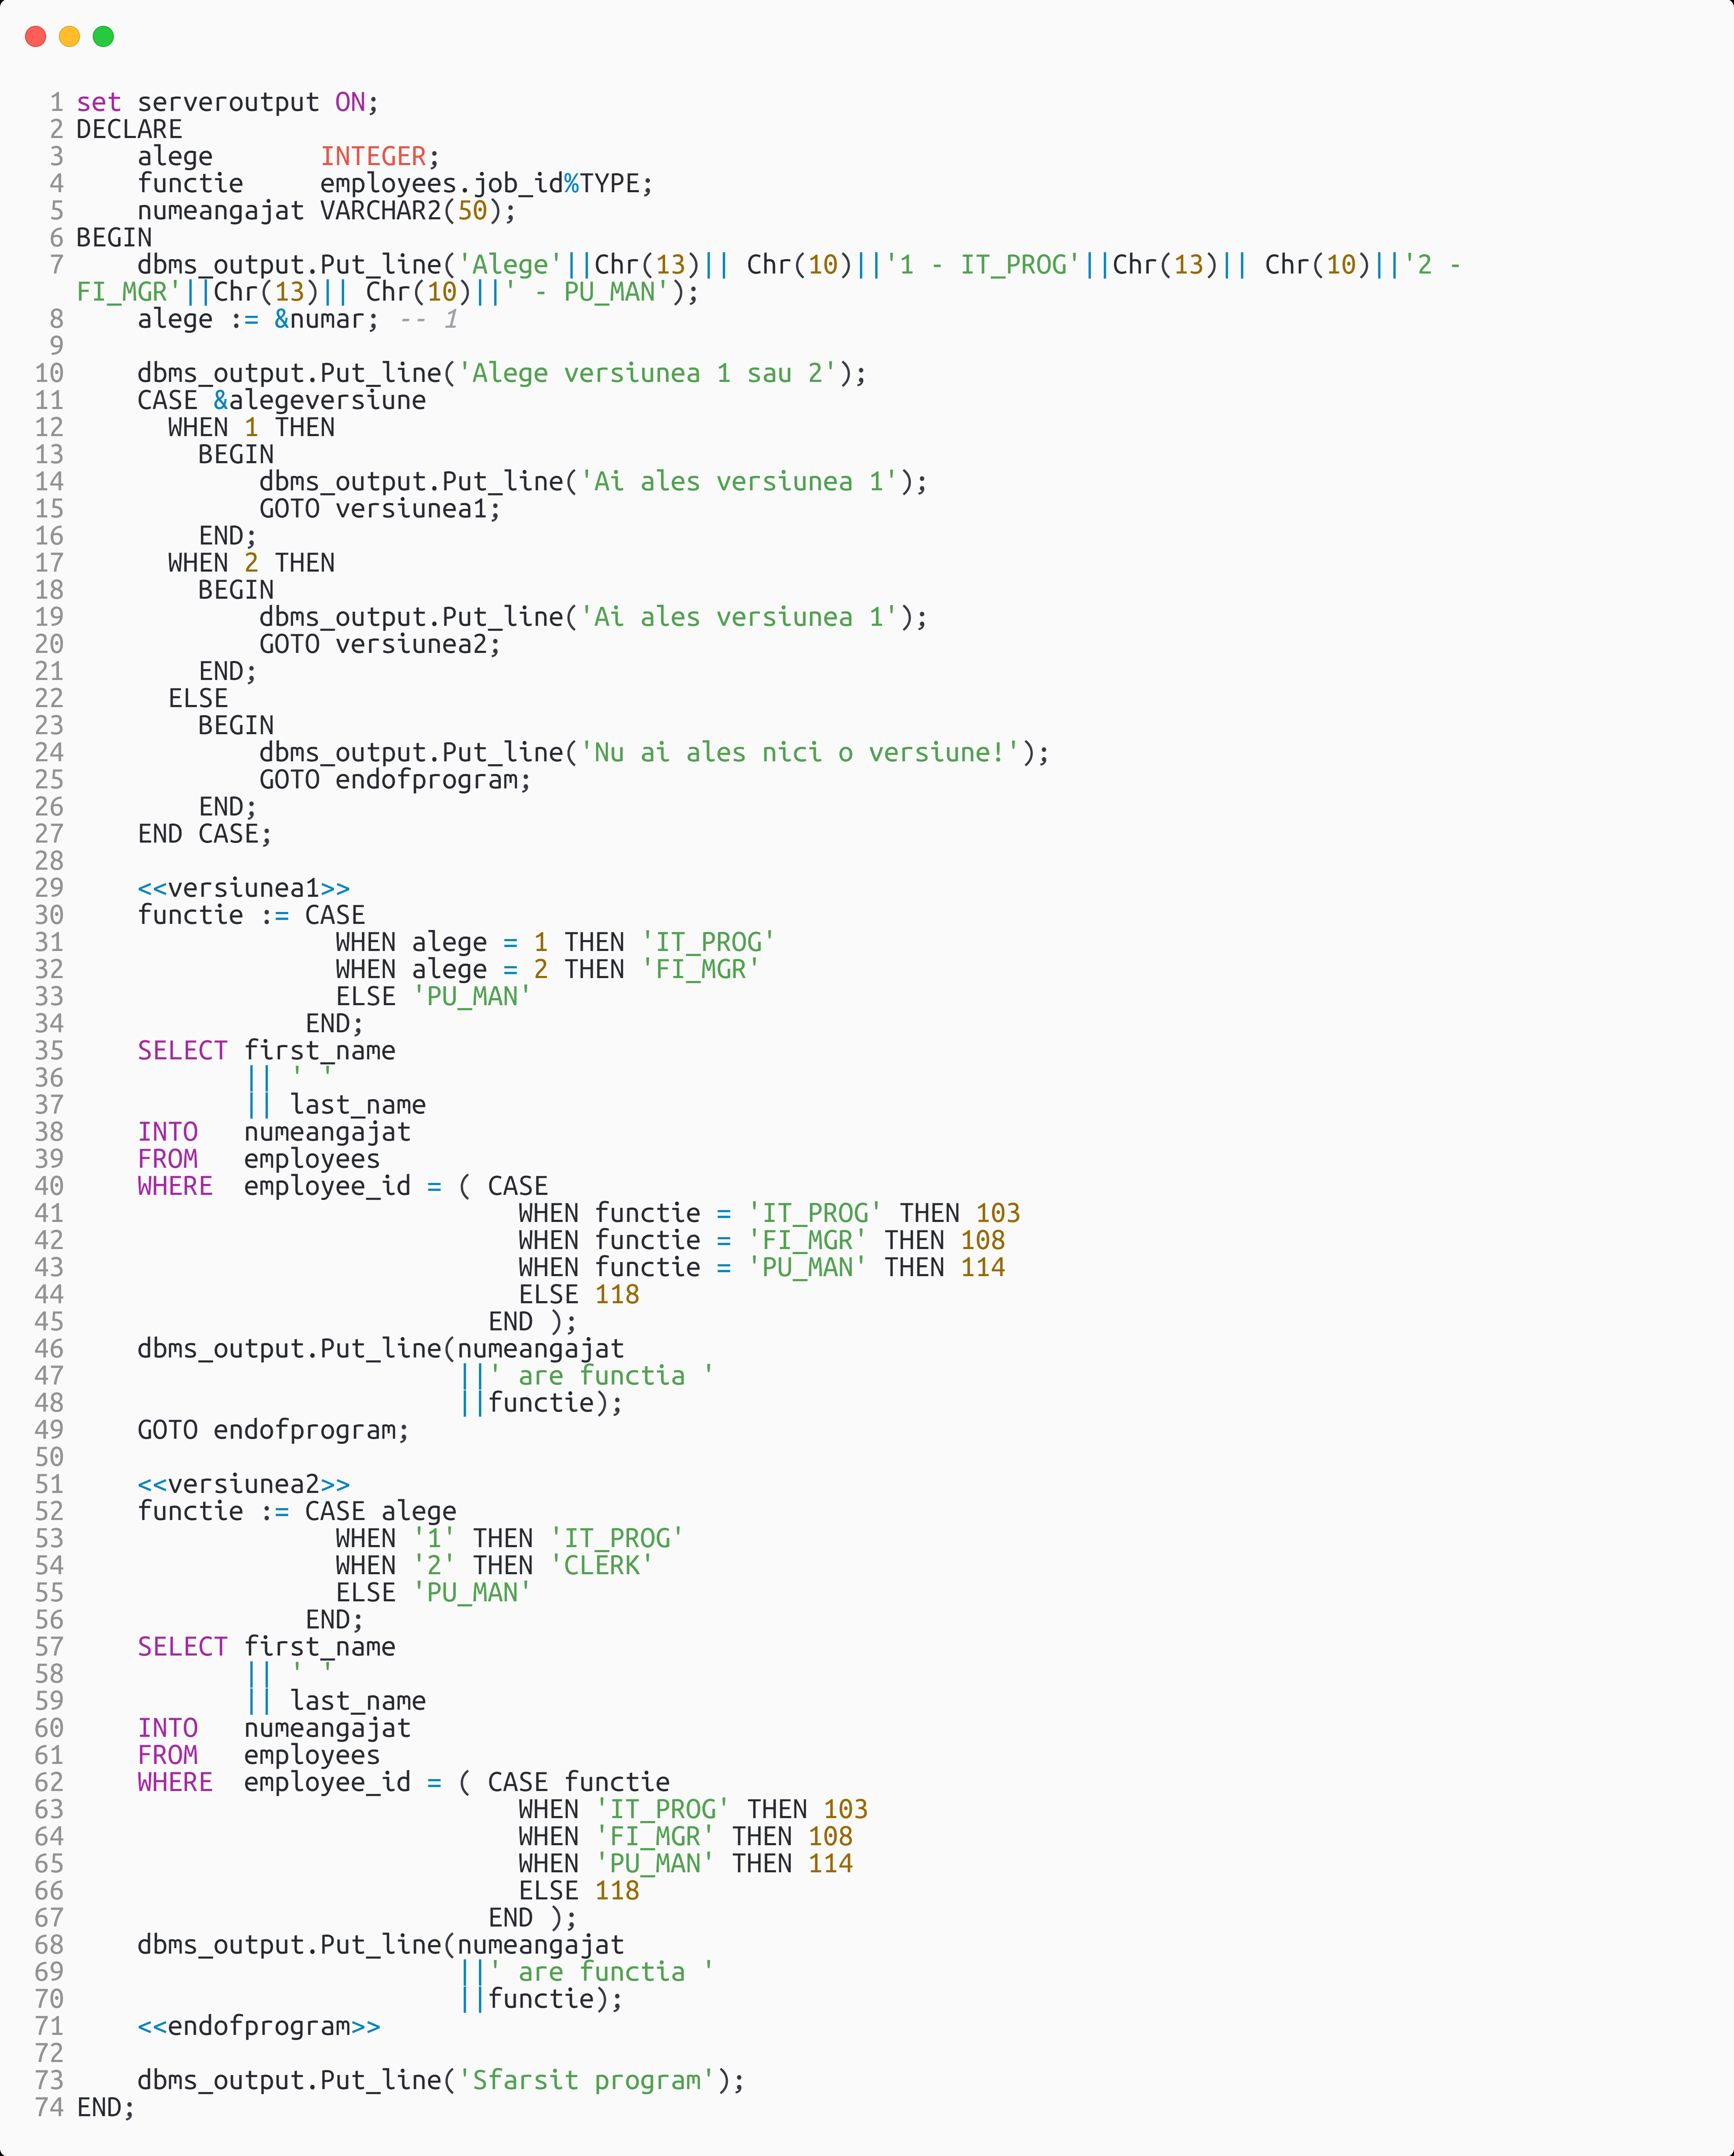Viewport: 1734px width, 2156px height.
Task: Click 'GOTO versiunea2;' on line 20
Action: (380, 644)
